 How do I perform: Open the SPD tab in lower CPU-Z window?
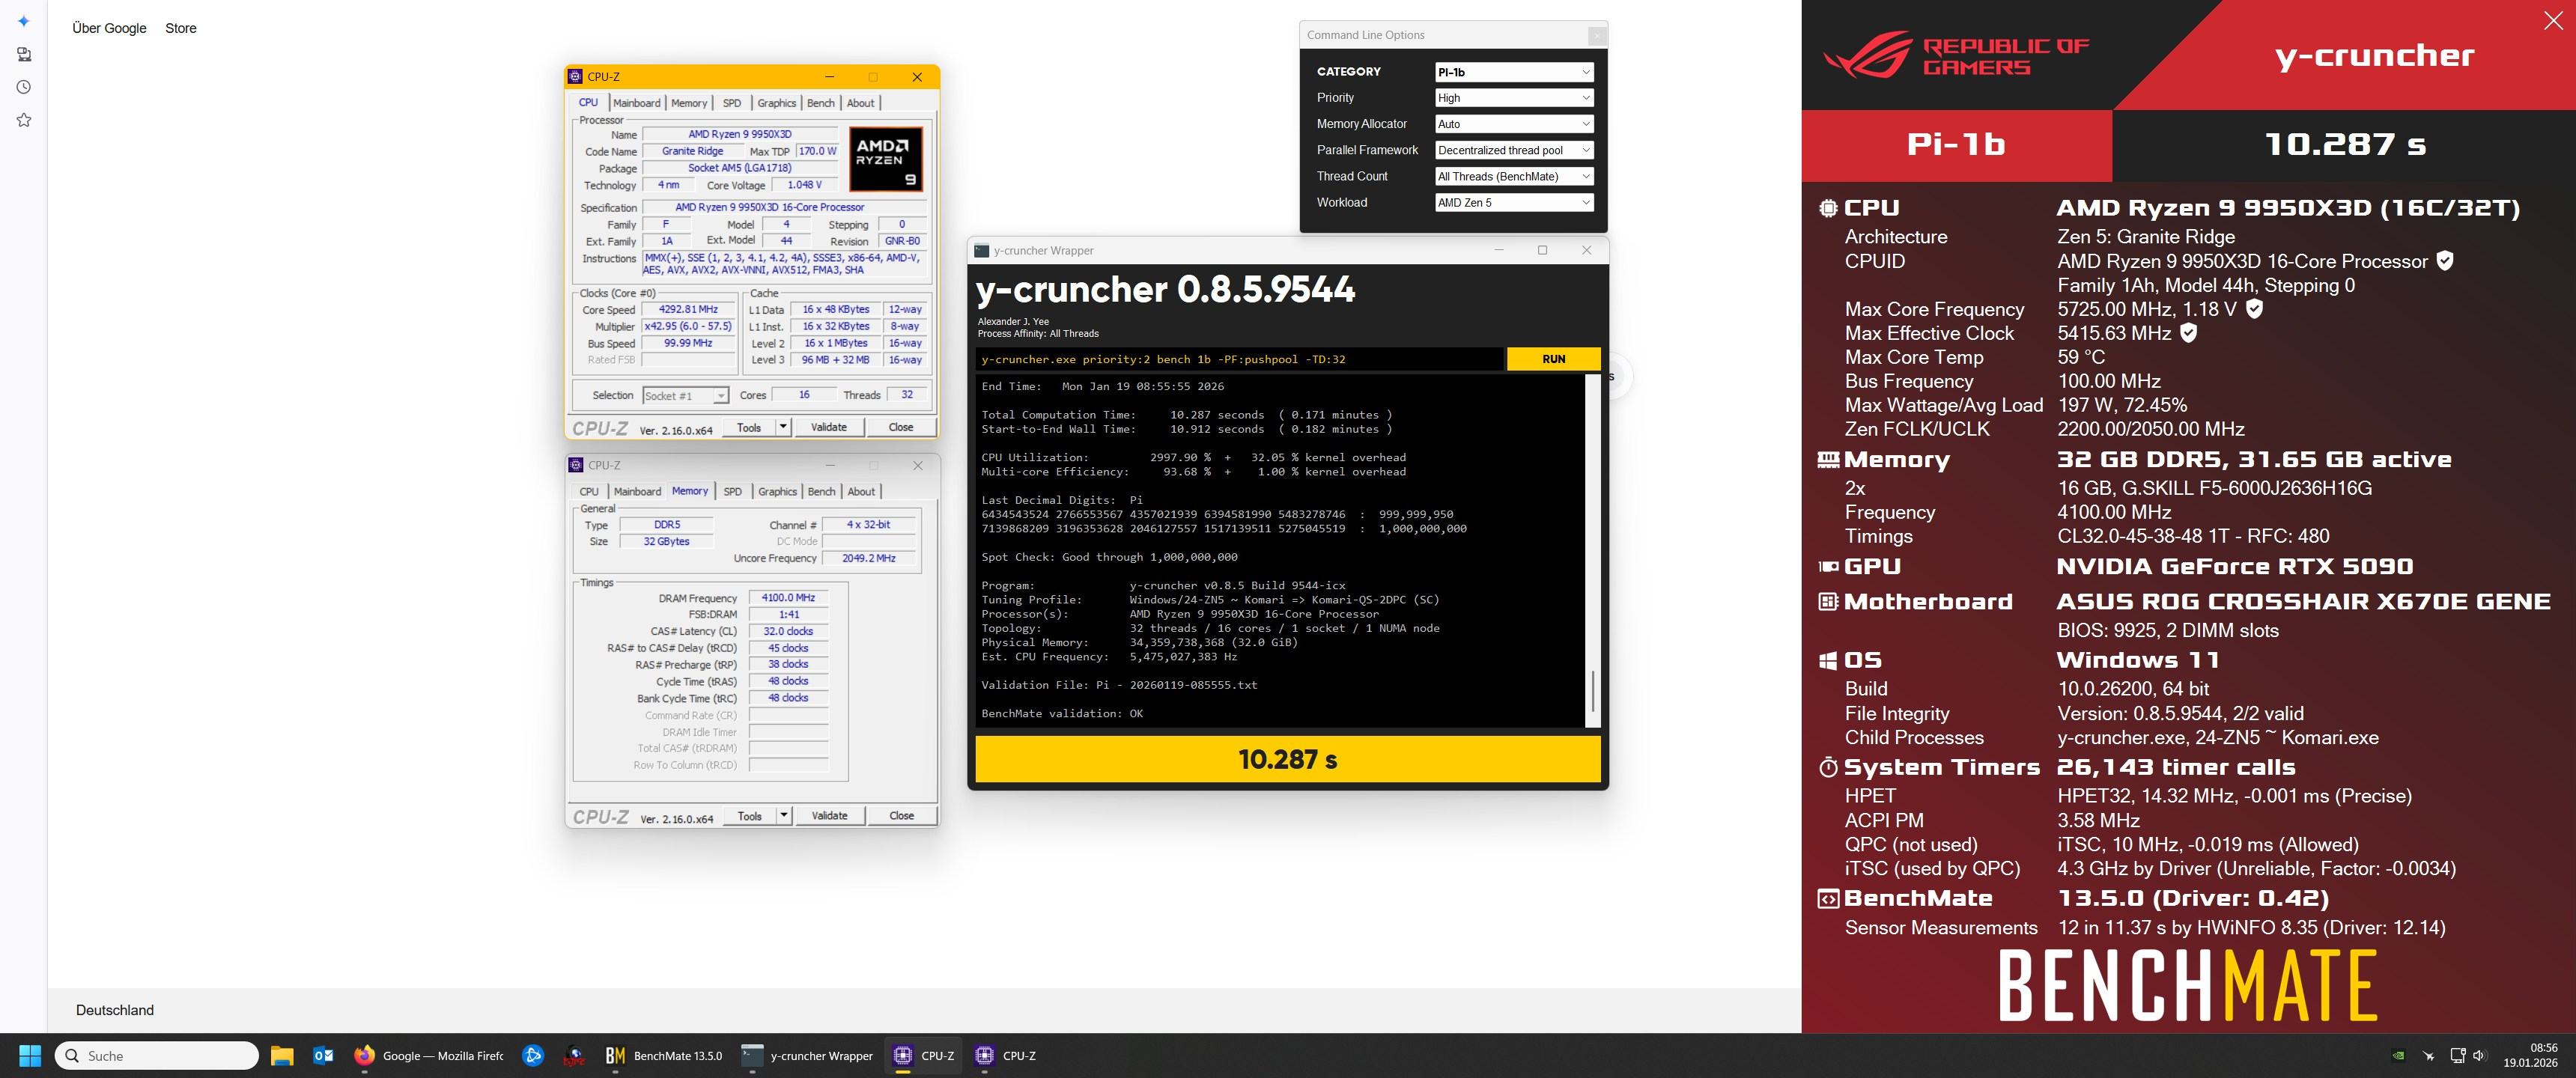pyautogui.click(x=732, y=491)
